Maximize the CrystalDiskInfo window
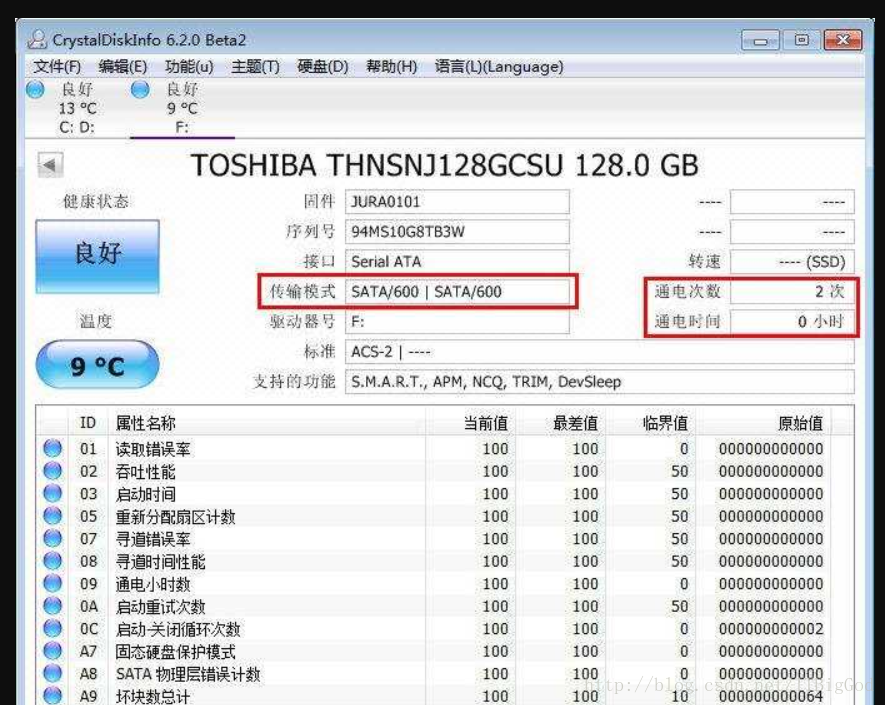Viewport: 885px width, 705px height. point(801,40)
